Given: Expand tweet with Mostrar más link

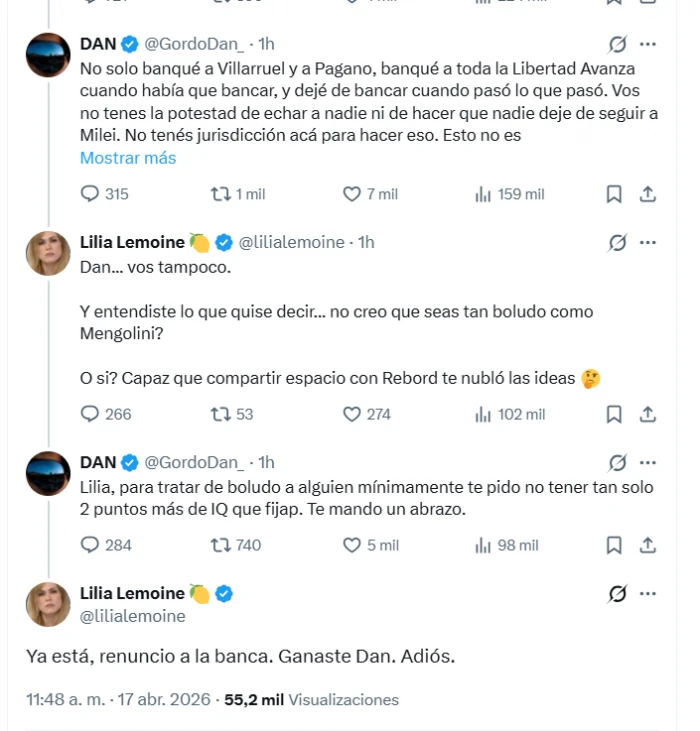Looking at the screenshot, I should coord(127,158).
